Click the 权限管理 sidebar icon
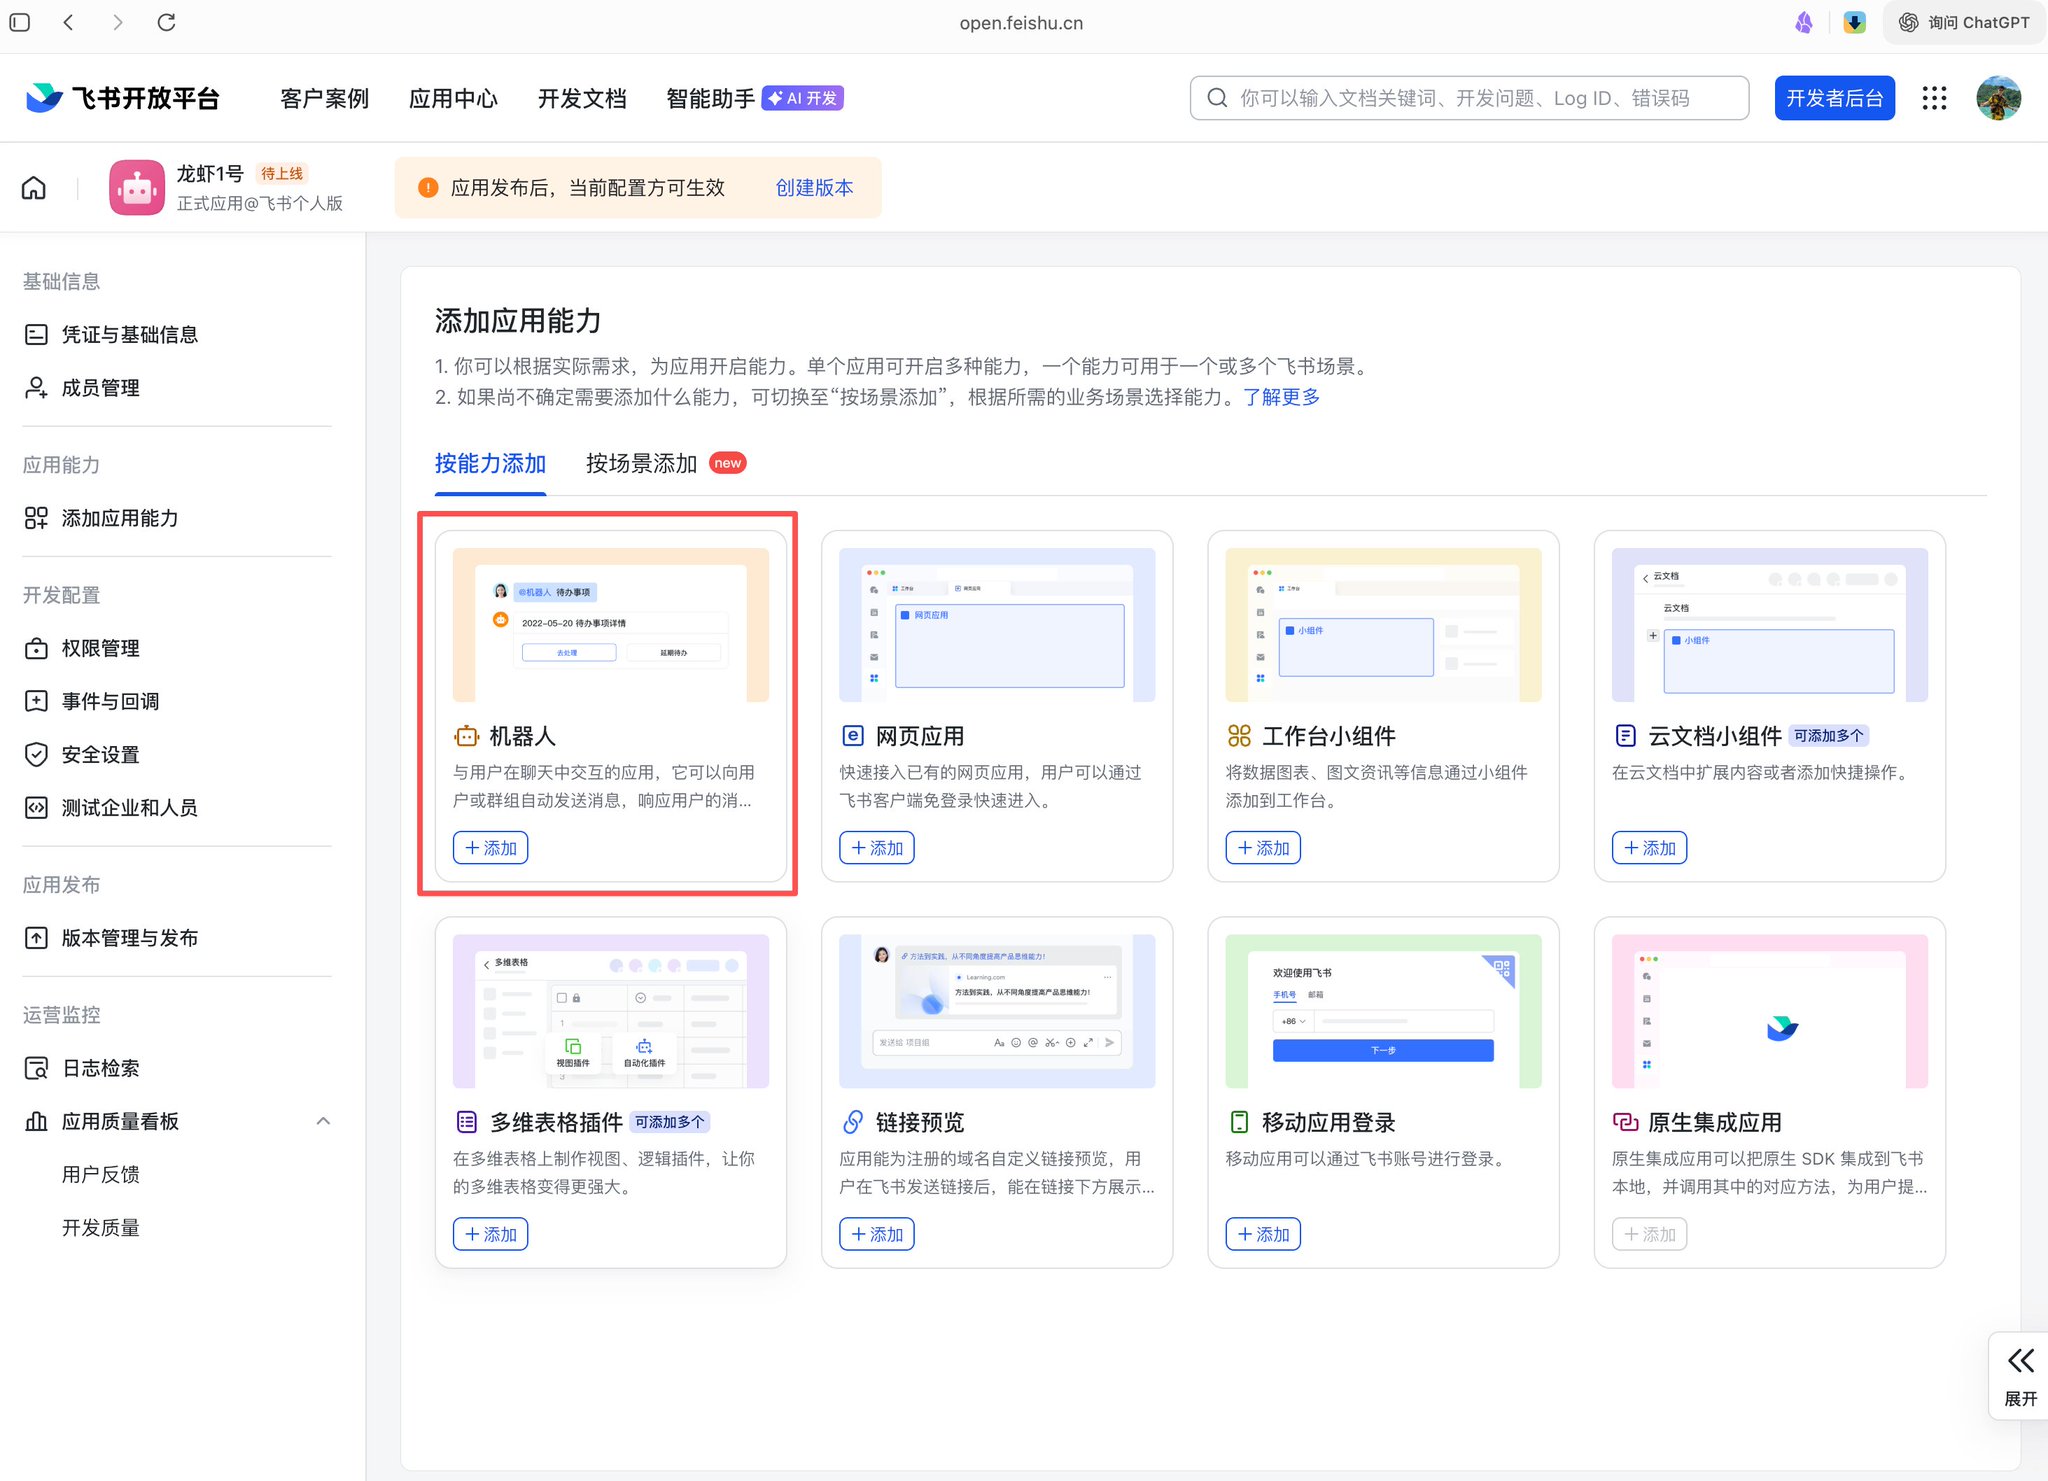This screenshot has height=1481, width=2048. (x=36, y=648)
